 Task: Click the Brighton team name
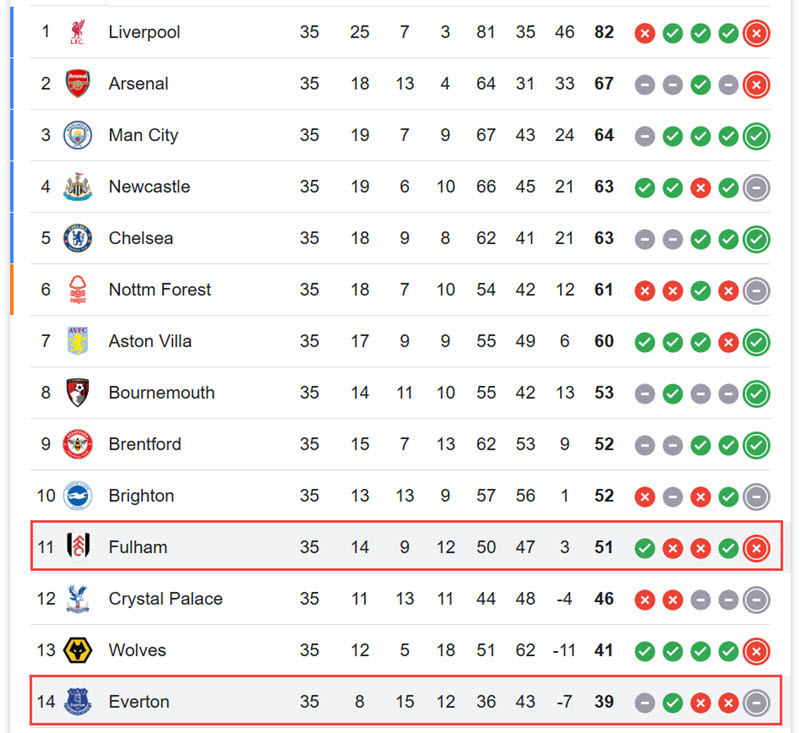[x=141, y=496]
